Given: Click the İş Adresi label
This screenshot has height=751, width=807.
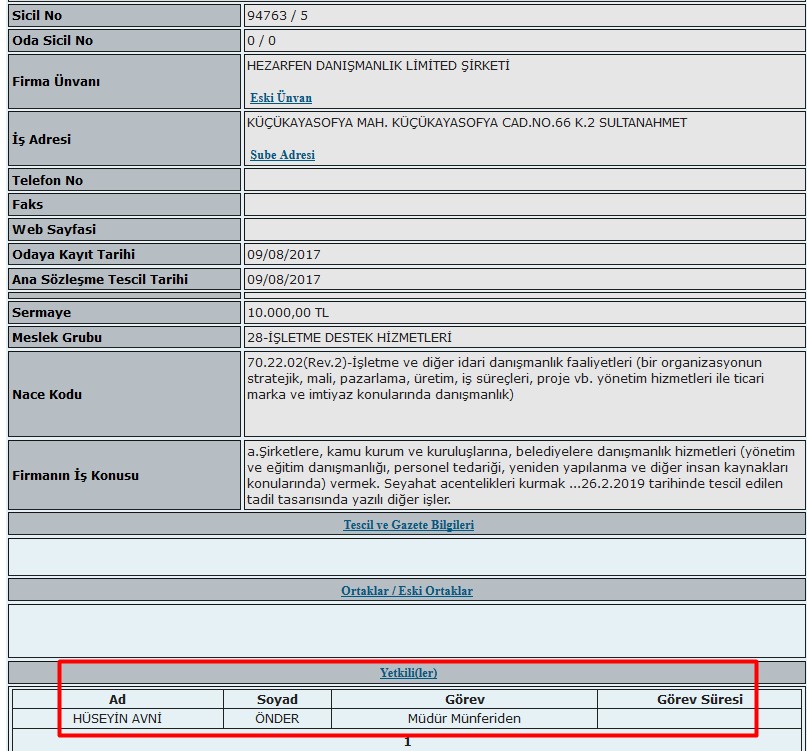Looking at the screenshot, I should 42,139.
